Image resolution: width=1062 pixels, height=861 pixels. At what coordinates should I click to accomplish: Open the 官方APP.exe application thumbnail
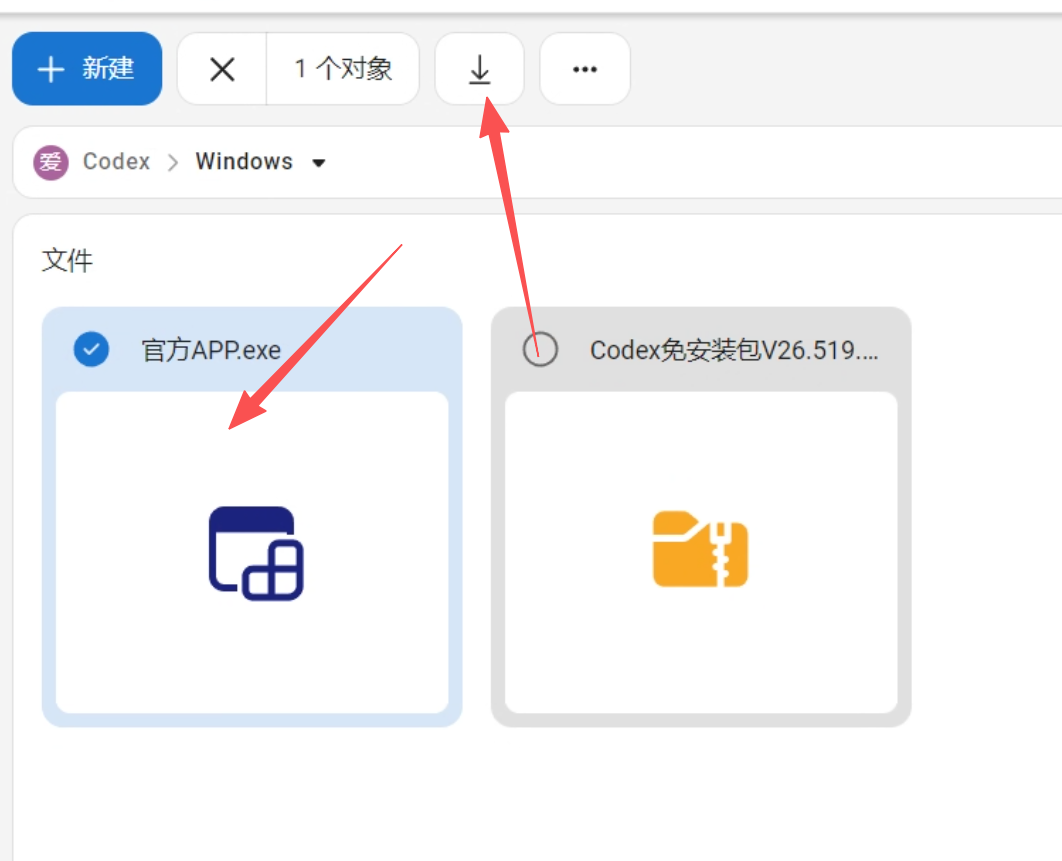click(252, 552)
